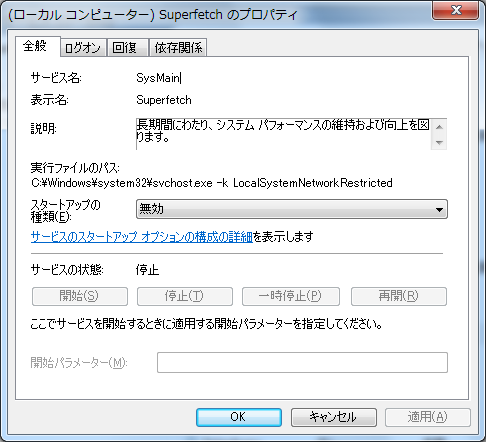Open the 依存関係 tab
The image size is (486, 442).
tap(178, 48)
